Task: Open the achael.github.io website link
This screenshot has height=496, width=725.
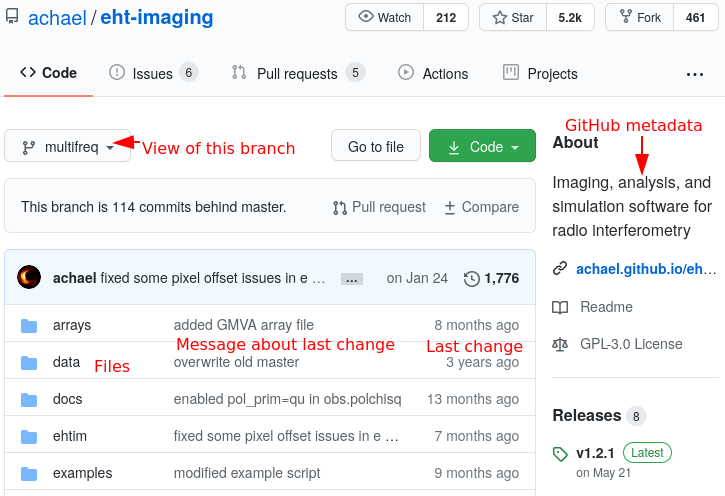Action: tap(646, 269)
